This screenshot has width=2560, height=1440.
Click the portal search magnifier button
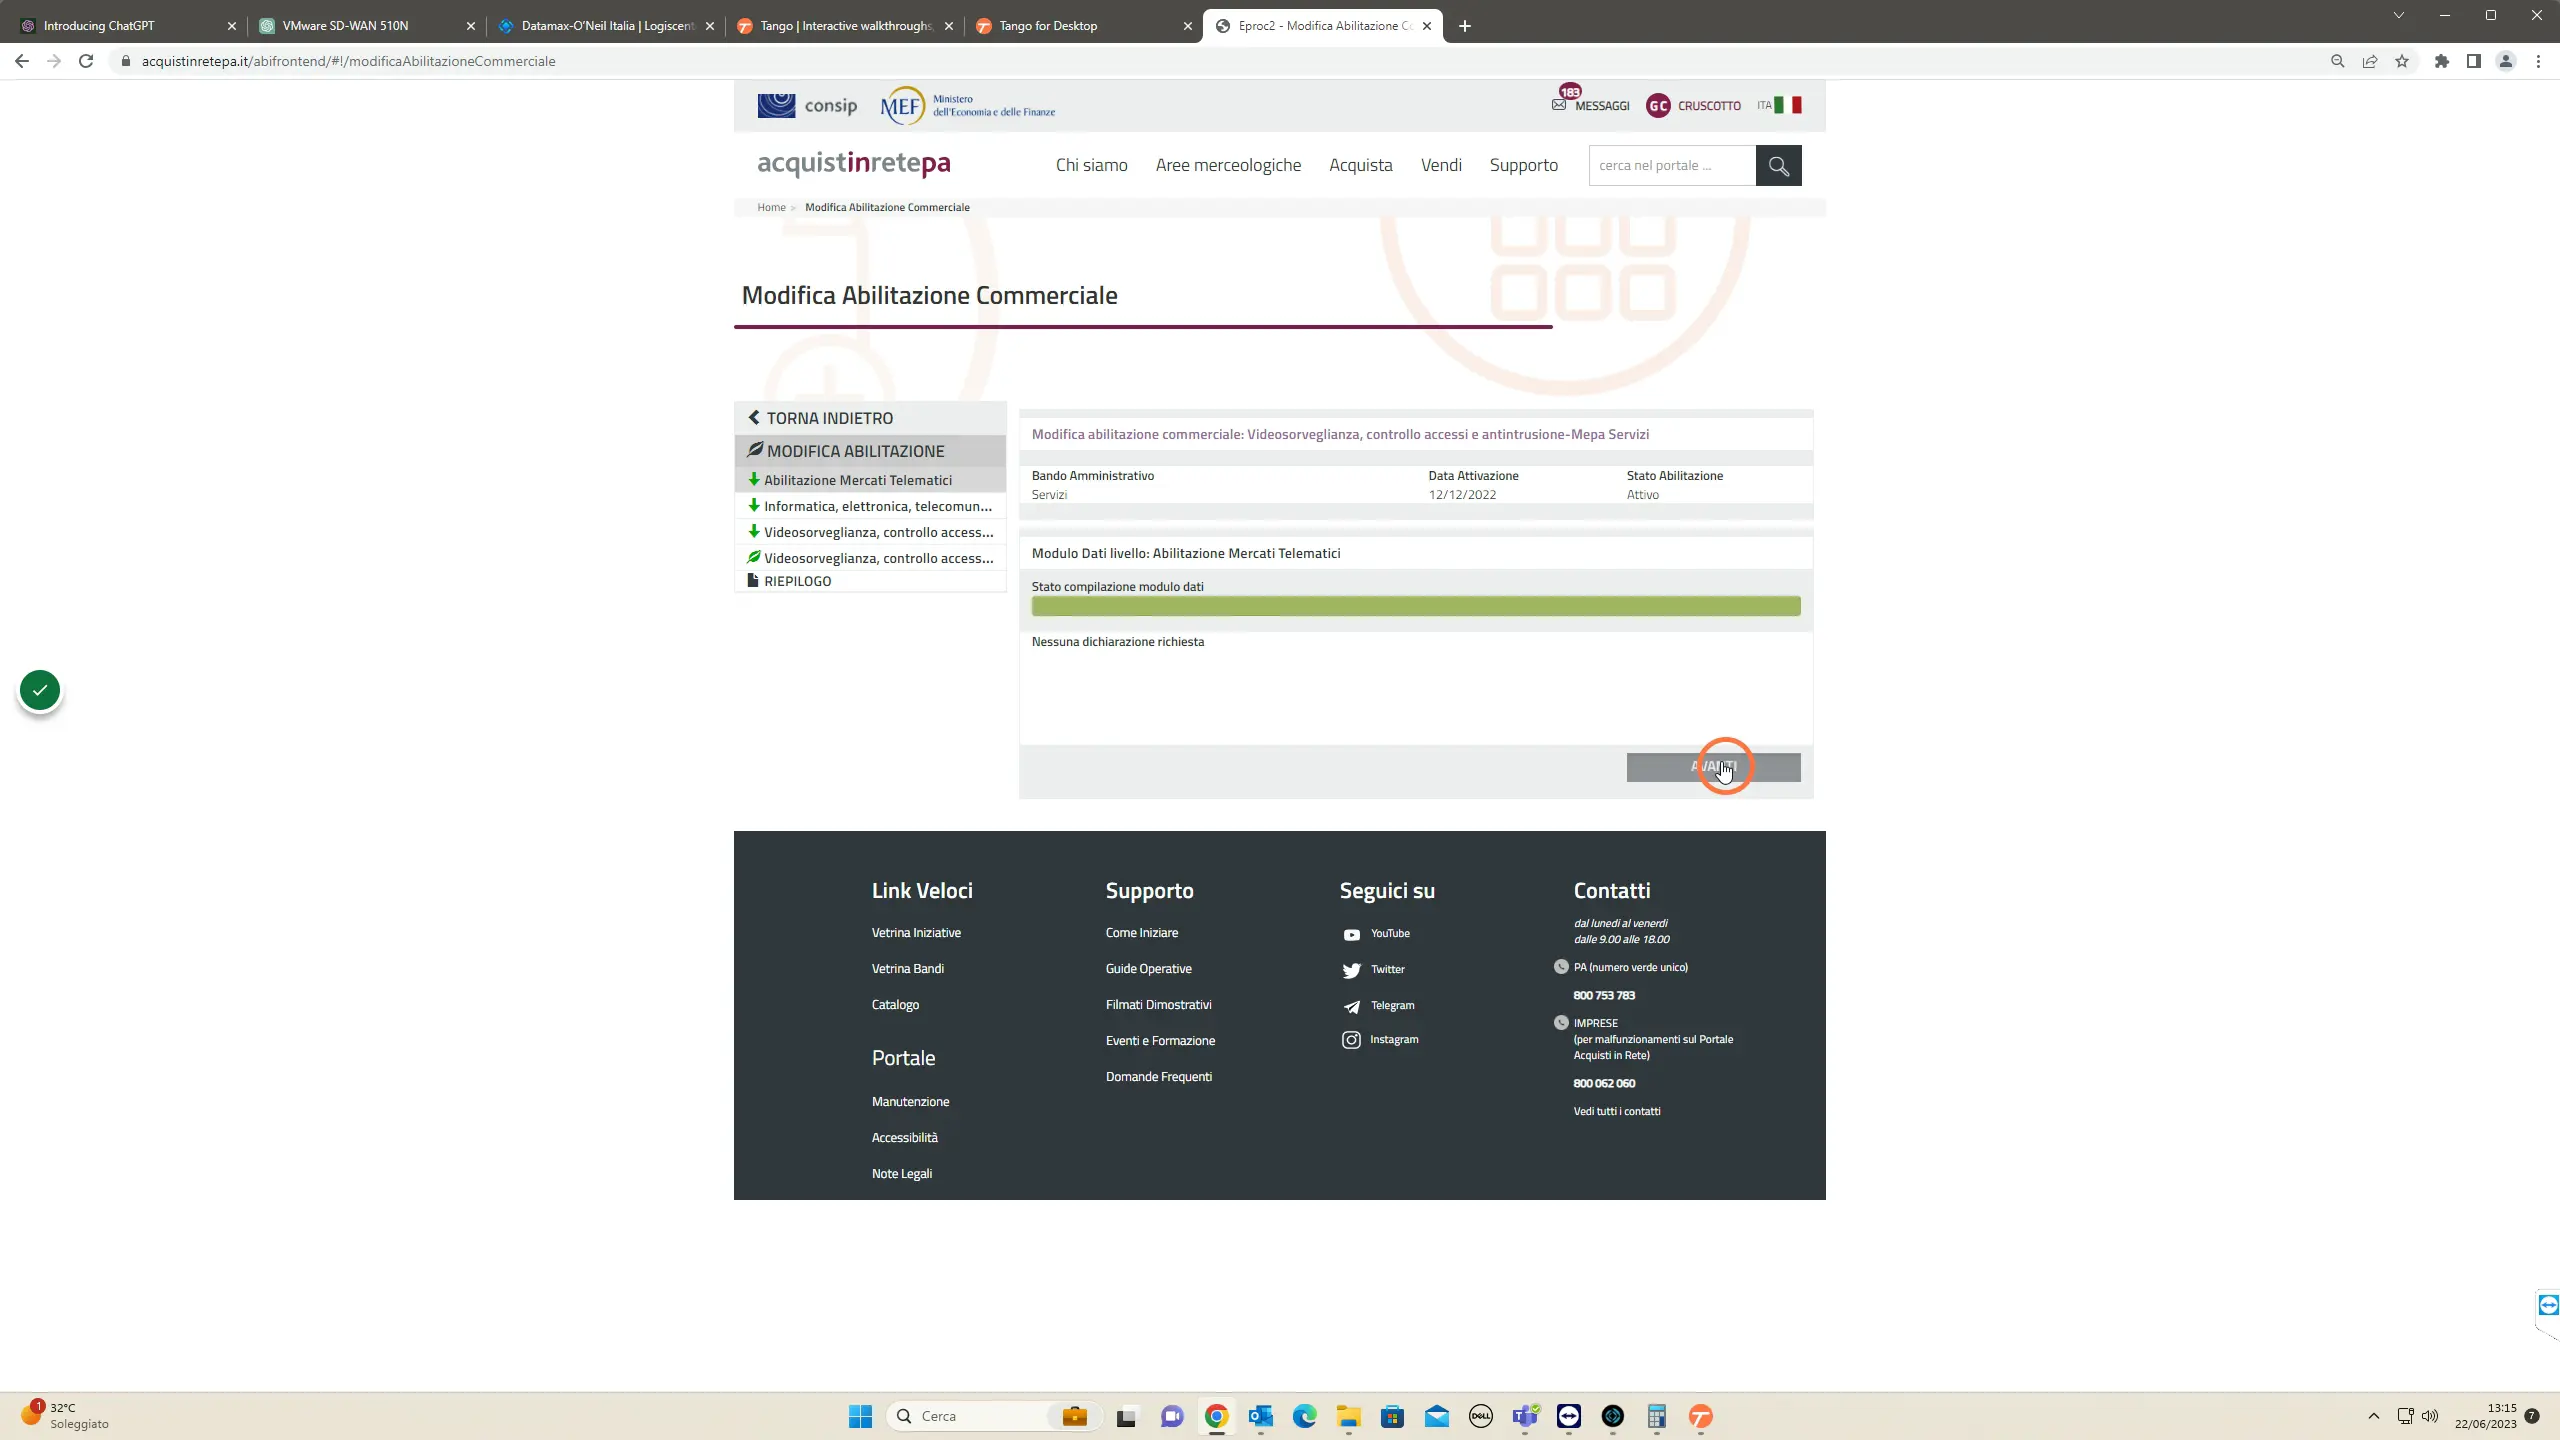[1778, 166]
